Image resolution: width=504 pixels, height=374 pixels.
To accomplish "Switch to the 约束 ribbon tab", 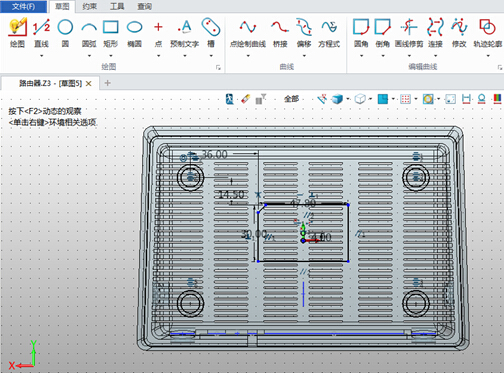I will coord(90,6).
